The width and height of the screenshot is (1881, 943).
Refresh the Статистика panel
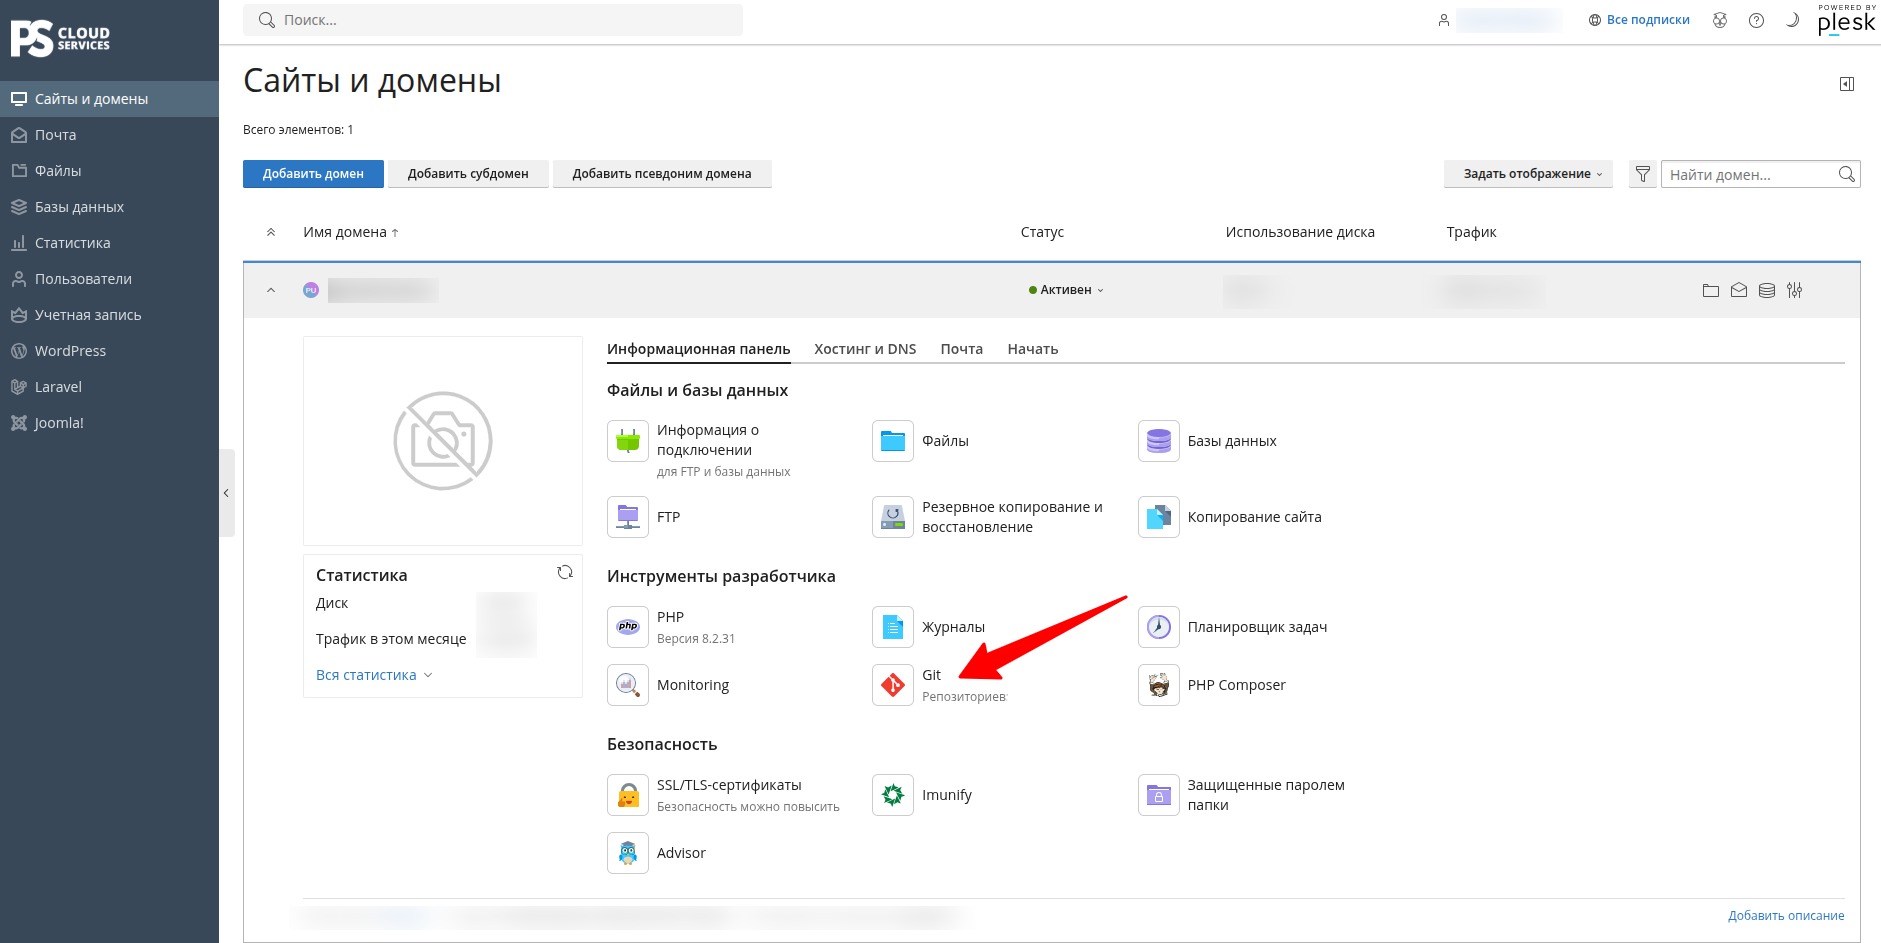(x=565, y=572)
